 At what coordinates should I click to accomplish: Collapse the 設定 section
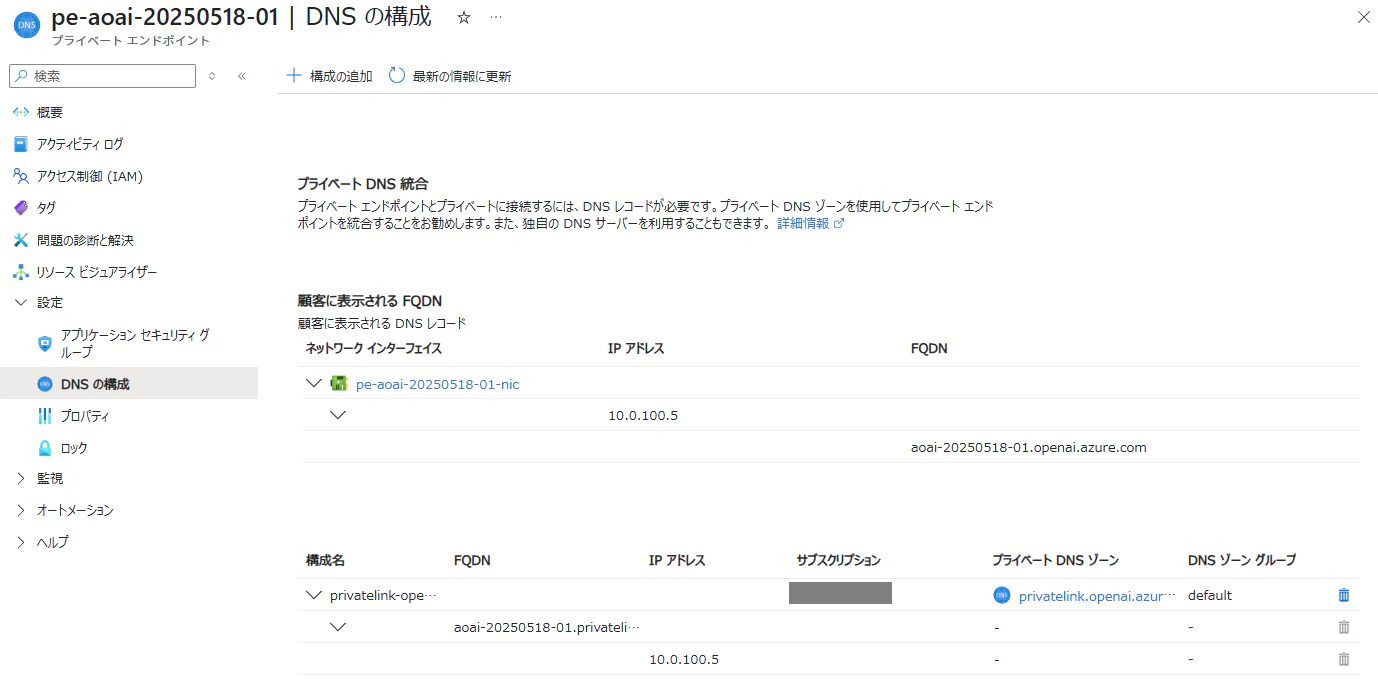(x=21, y=302)
